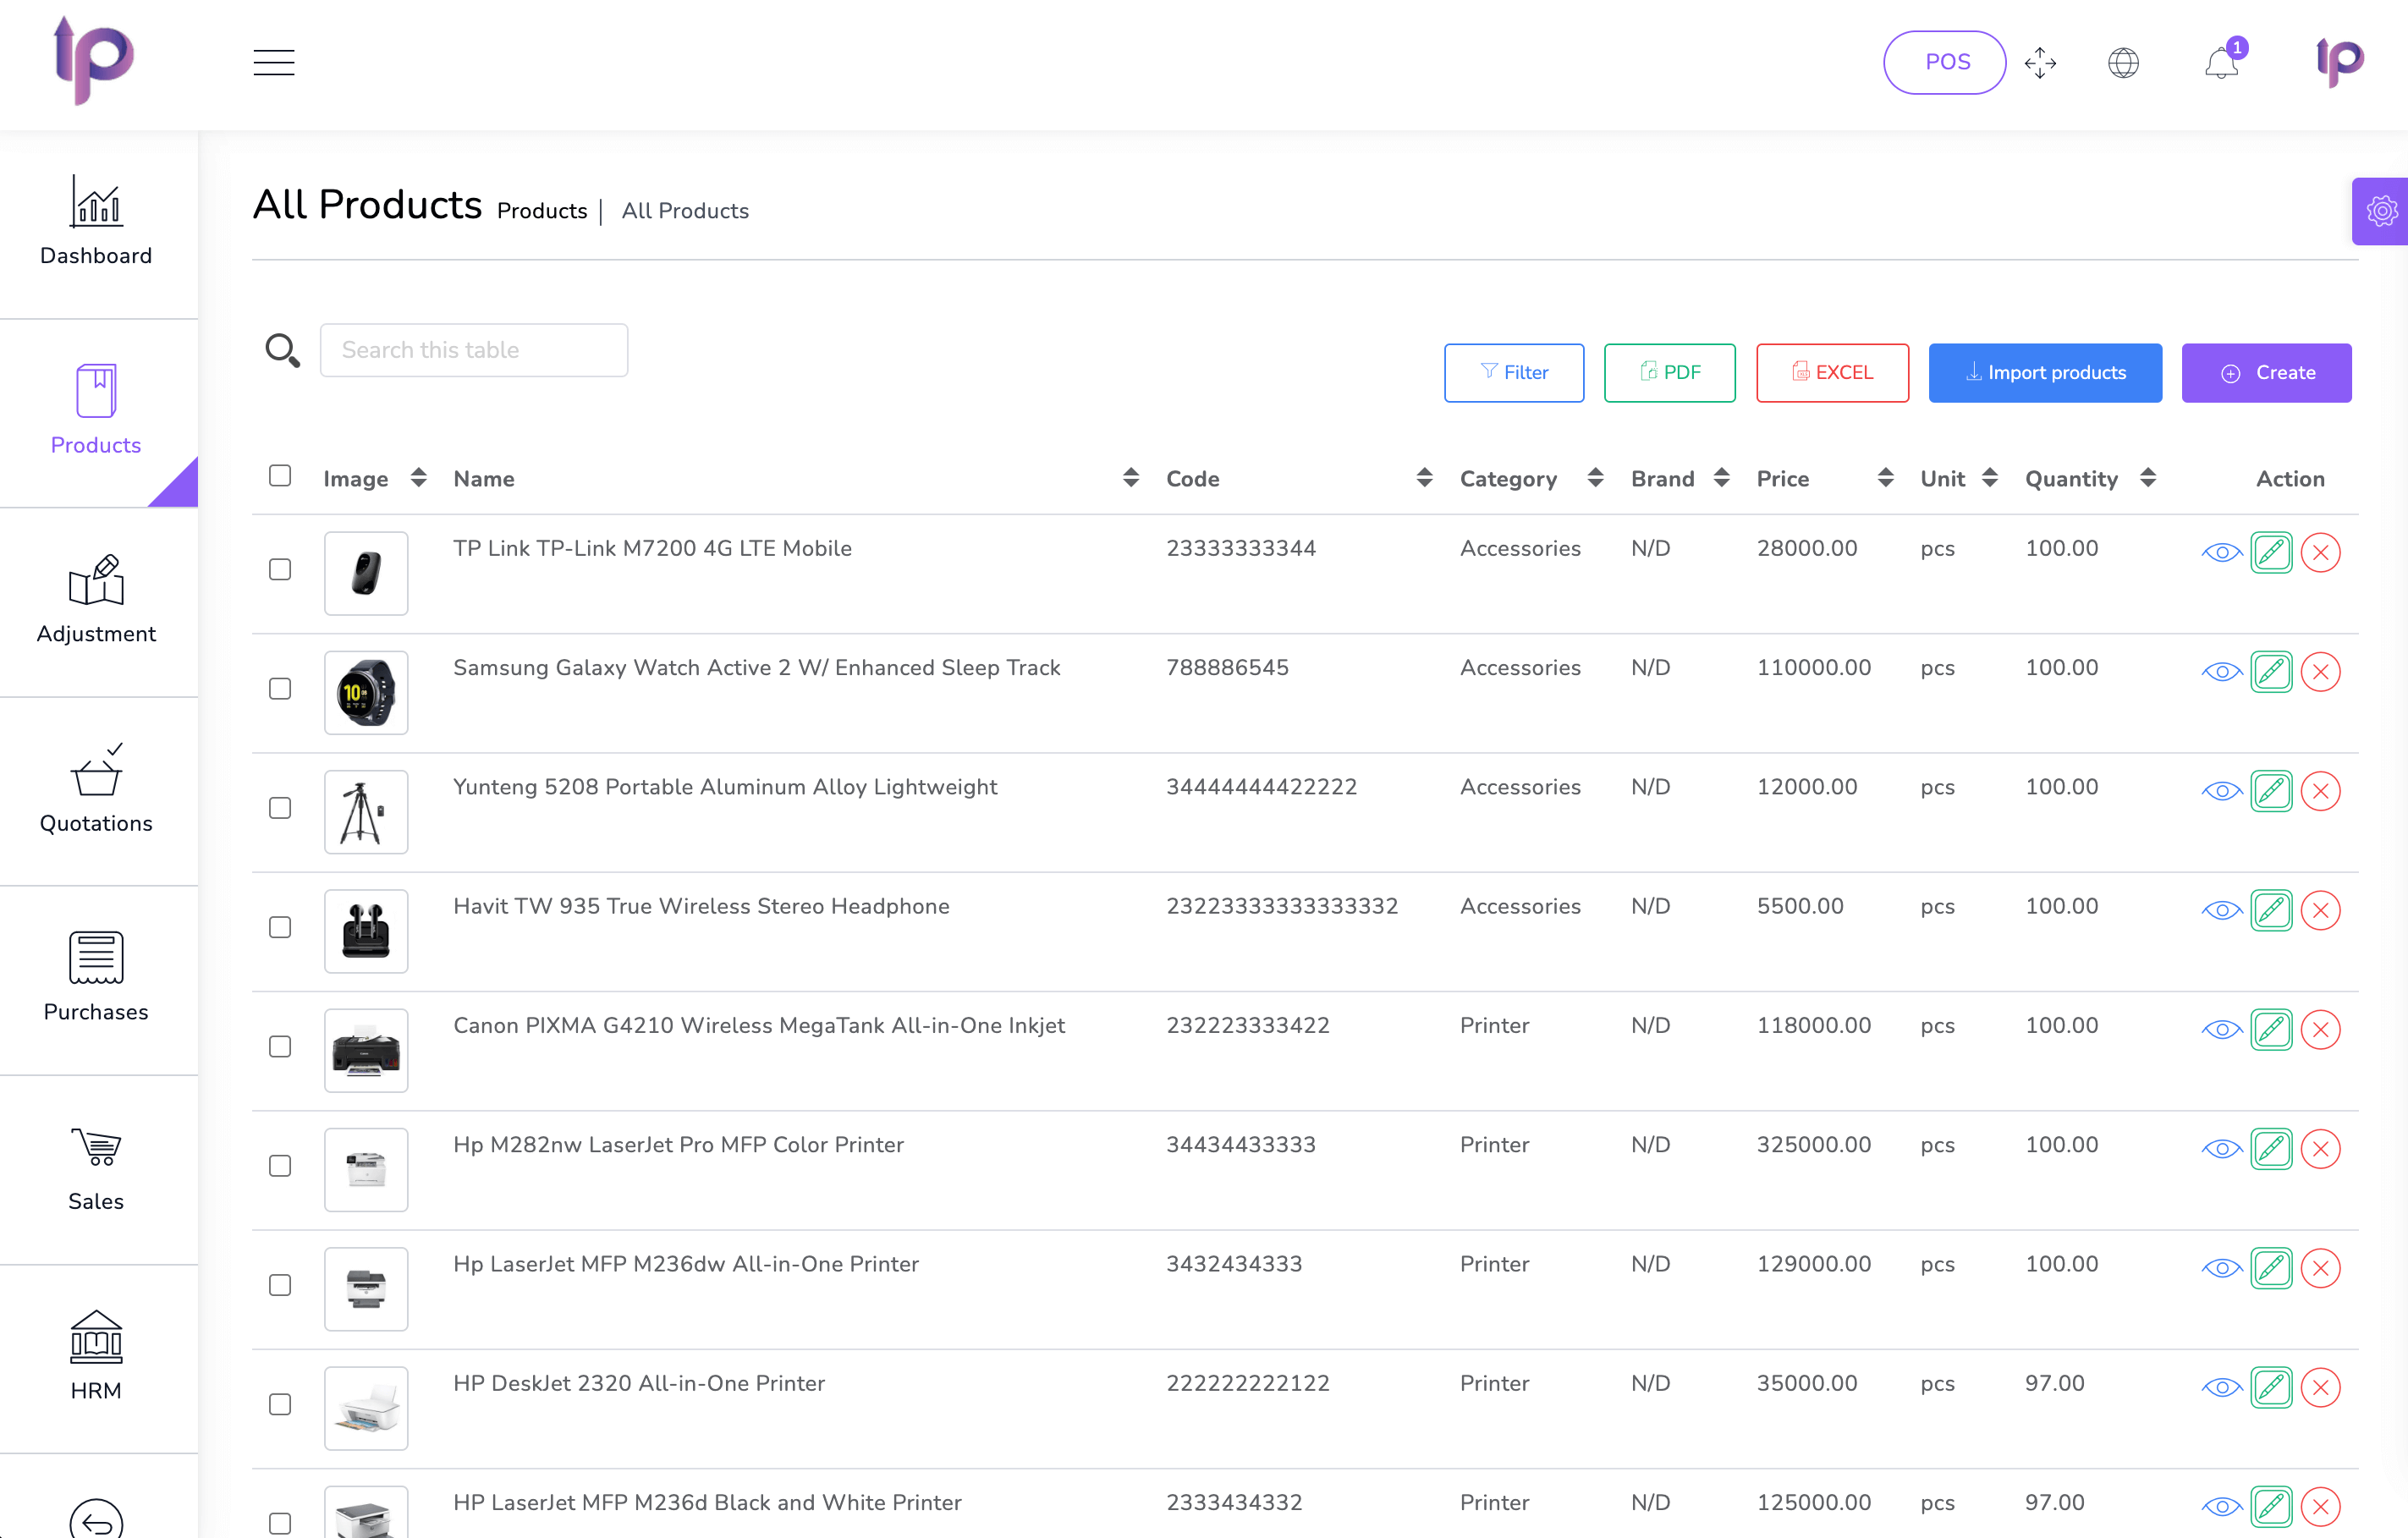Viewport: 2408px width, 1538px height.
Task: Check the Canon PIXMA G4210 row checkbox
Action: tap(280, 1046)
